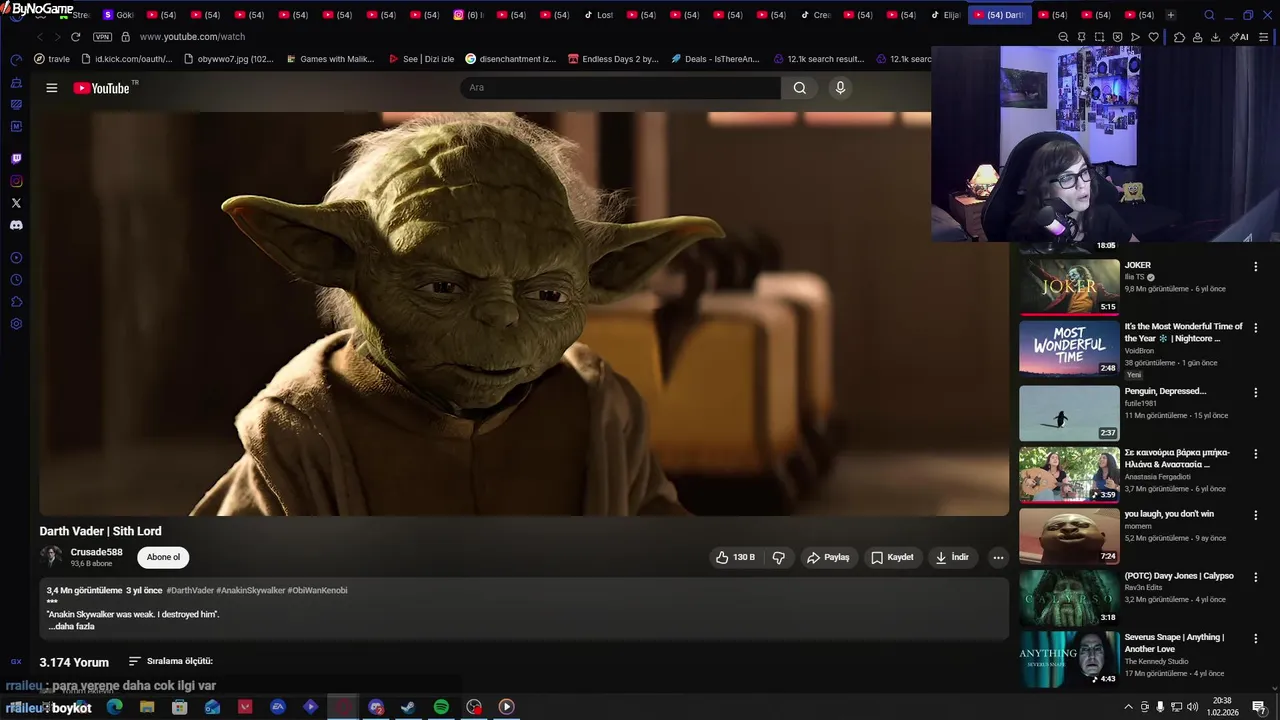Open the Discord icon in the sidebar
This screenshot has width=1280, height=720.
pos(16,225)
